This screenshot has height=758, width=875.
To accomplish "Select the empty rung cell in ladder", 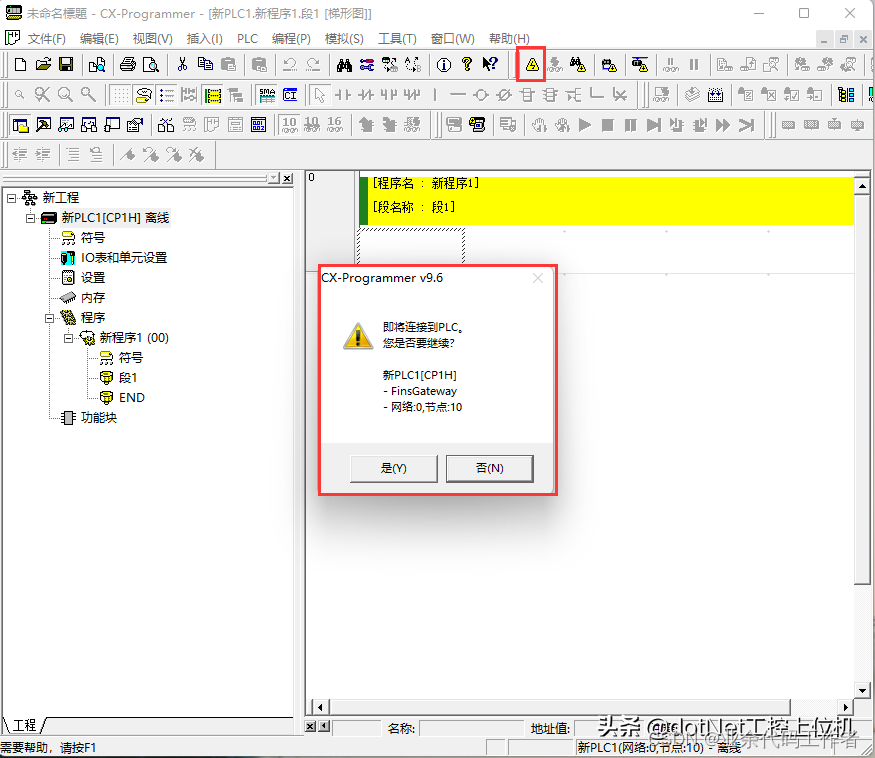I will coord(411,246).
